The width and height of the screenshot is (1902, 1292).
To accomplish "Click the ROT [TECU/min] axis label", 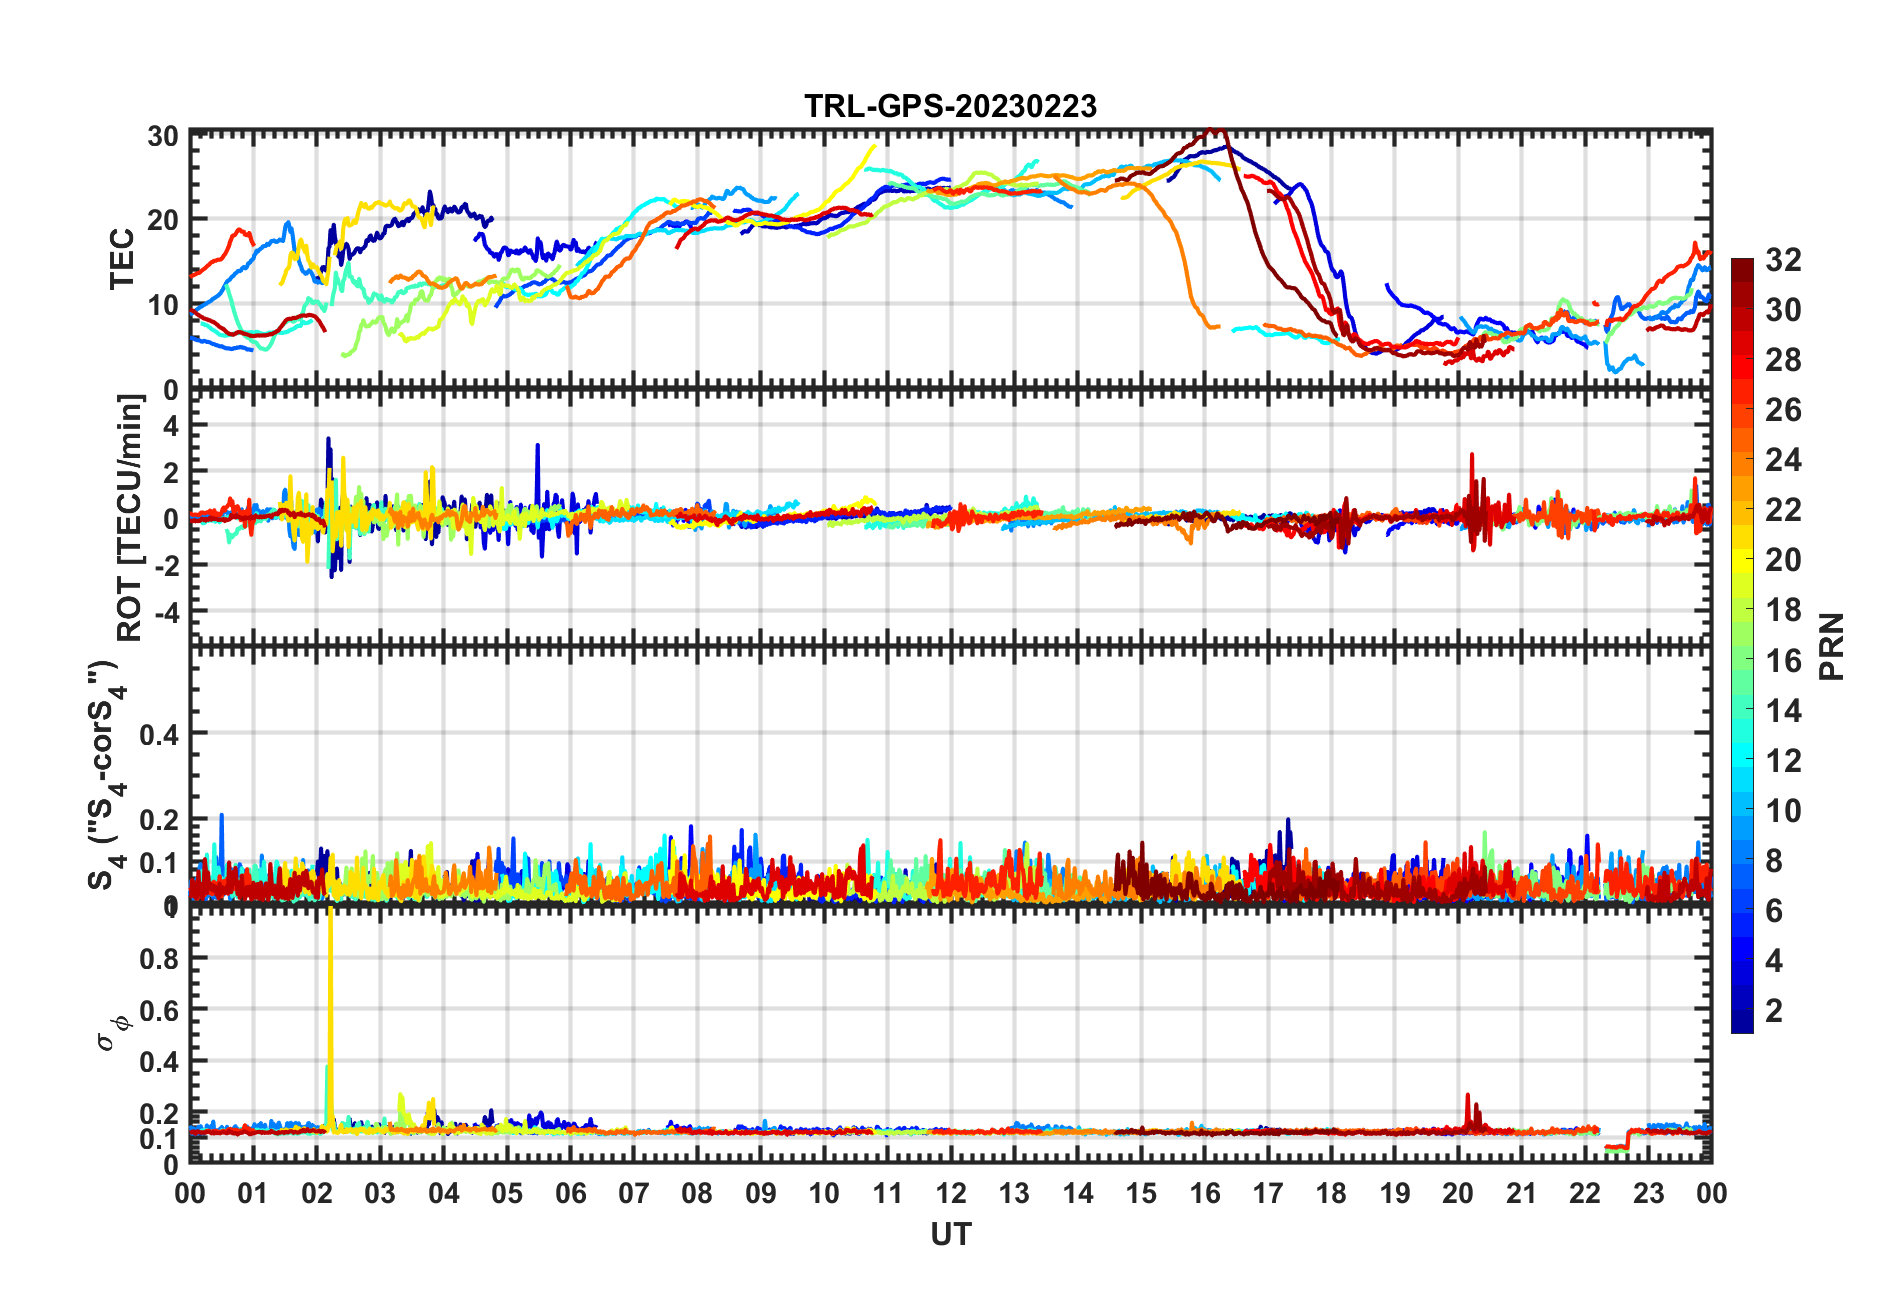I will click(x=131, y=517).
